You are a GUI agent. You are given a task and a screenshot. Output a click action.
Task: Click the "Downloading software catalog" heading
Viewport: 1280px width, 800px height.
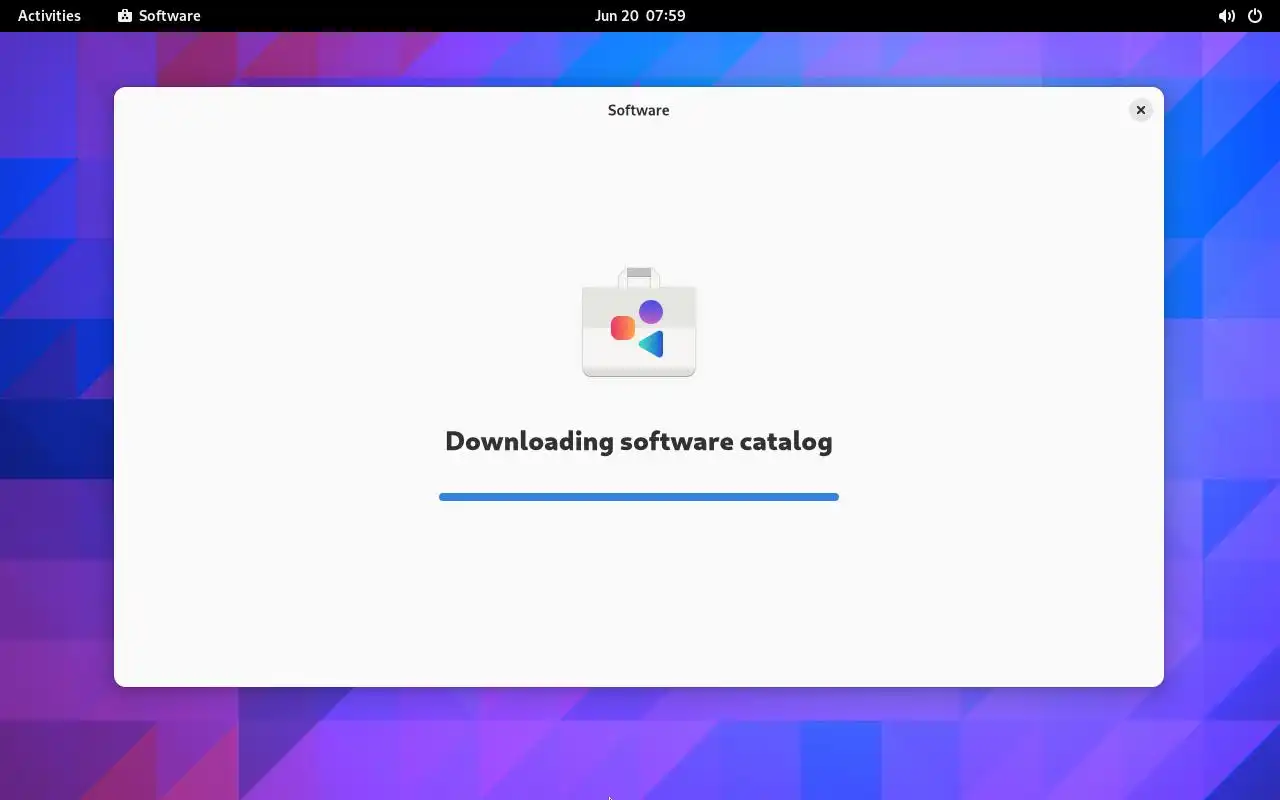pos(639,441)
